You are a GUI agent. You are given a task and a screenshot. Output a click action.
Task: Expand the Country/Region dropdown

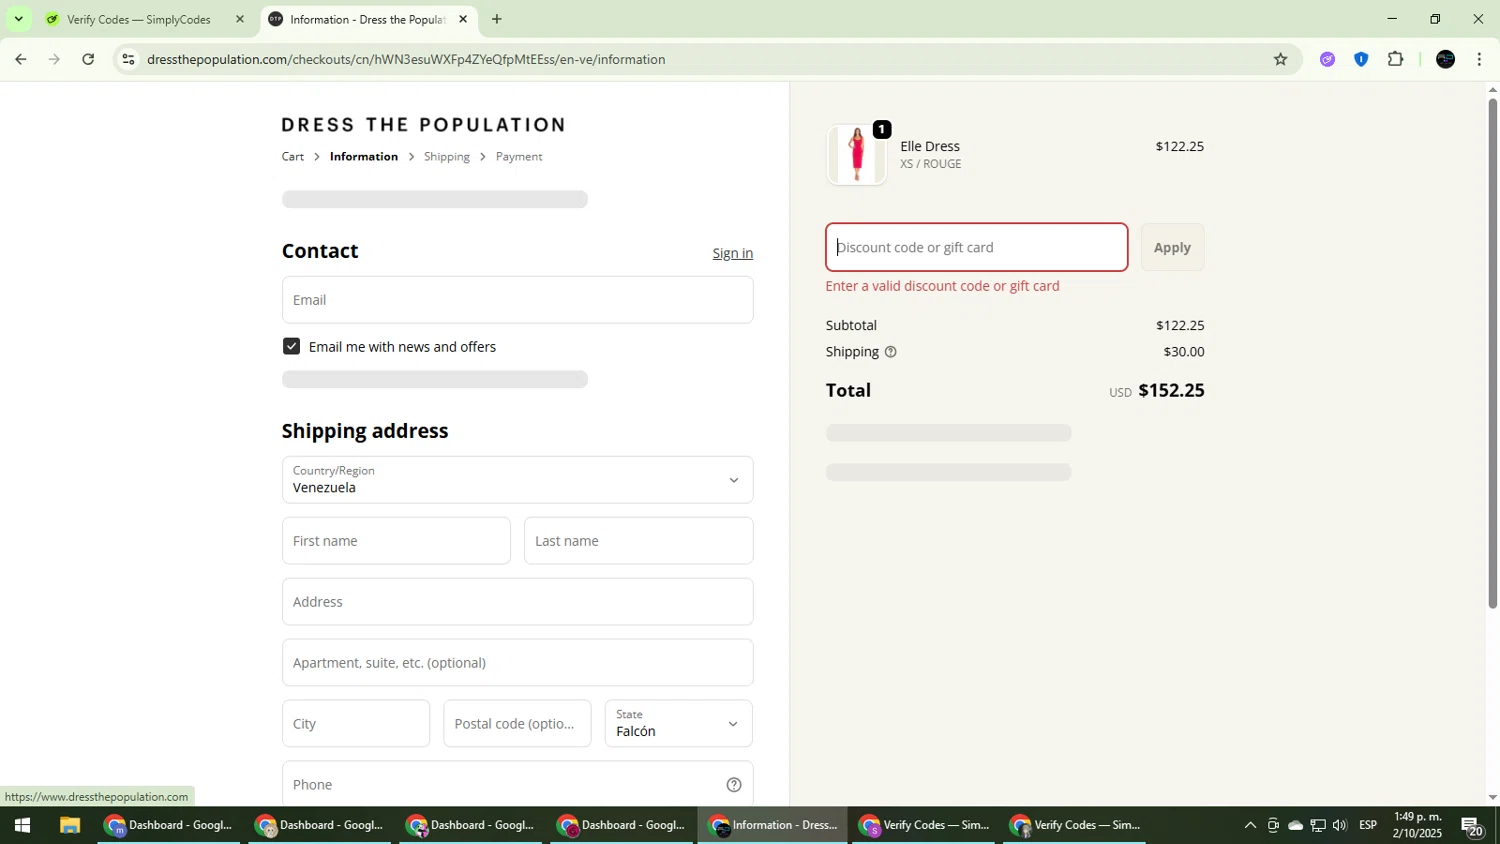coord(517,480)
